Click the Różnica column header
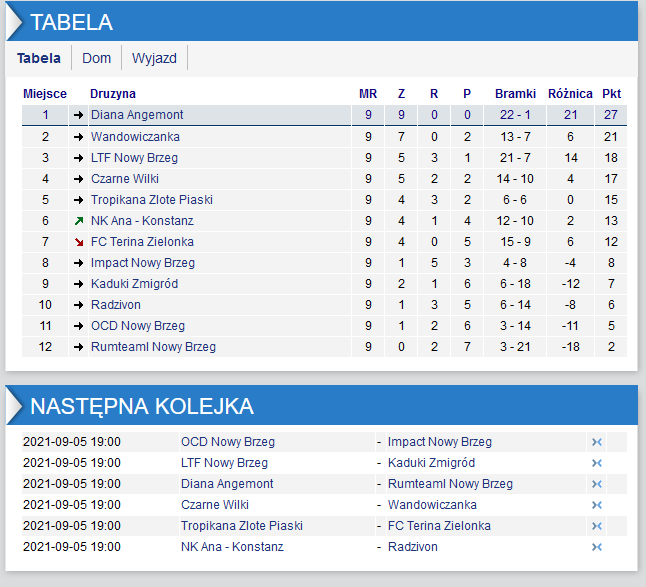The height and width of the screenshot is (587, 646). click(570, 94)
